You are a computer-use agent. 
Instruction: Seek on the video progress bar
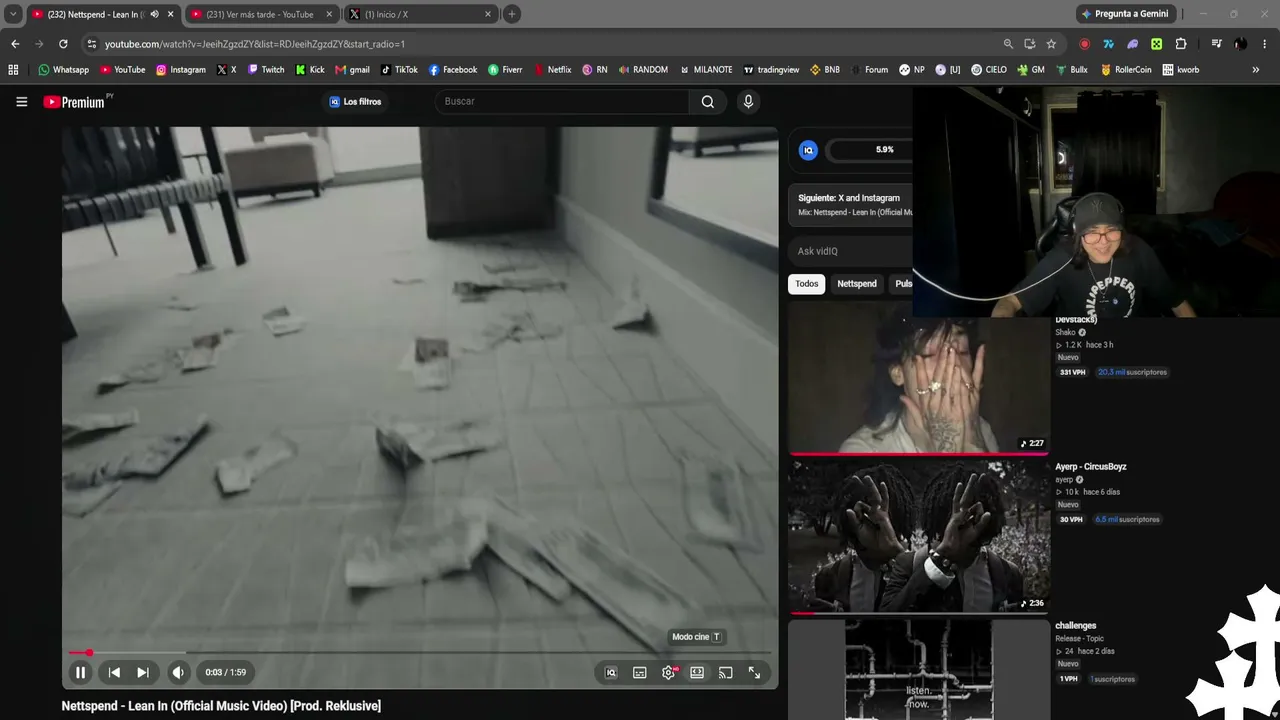420,653
